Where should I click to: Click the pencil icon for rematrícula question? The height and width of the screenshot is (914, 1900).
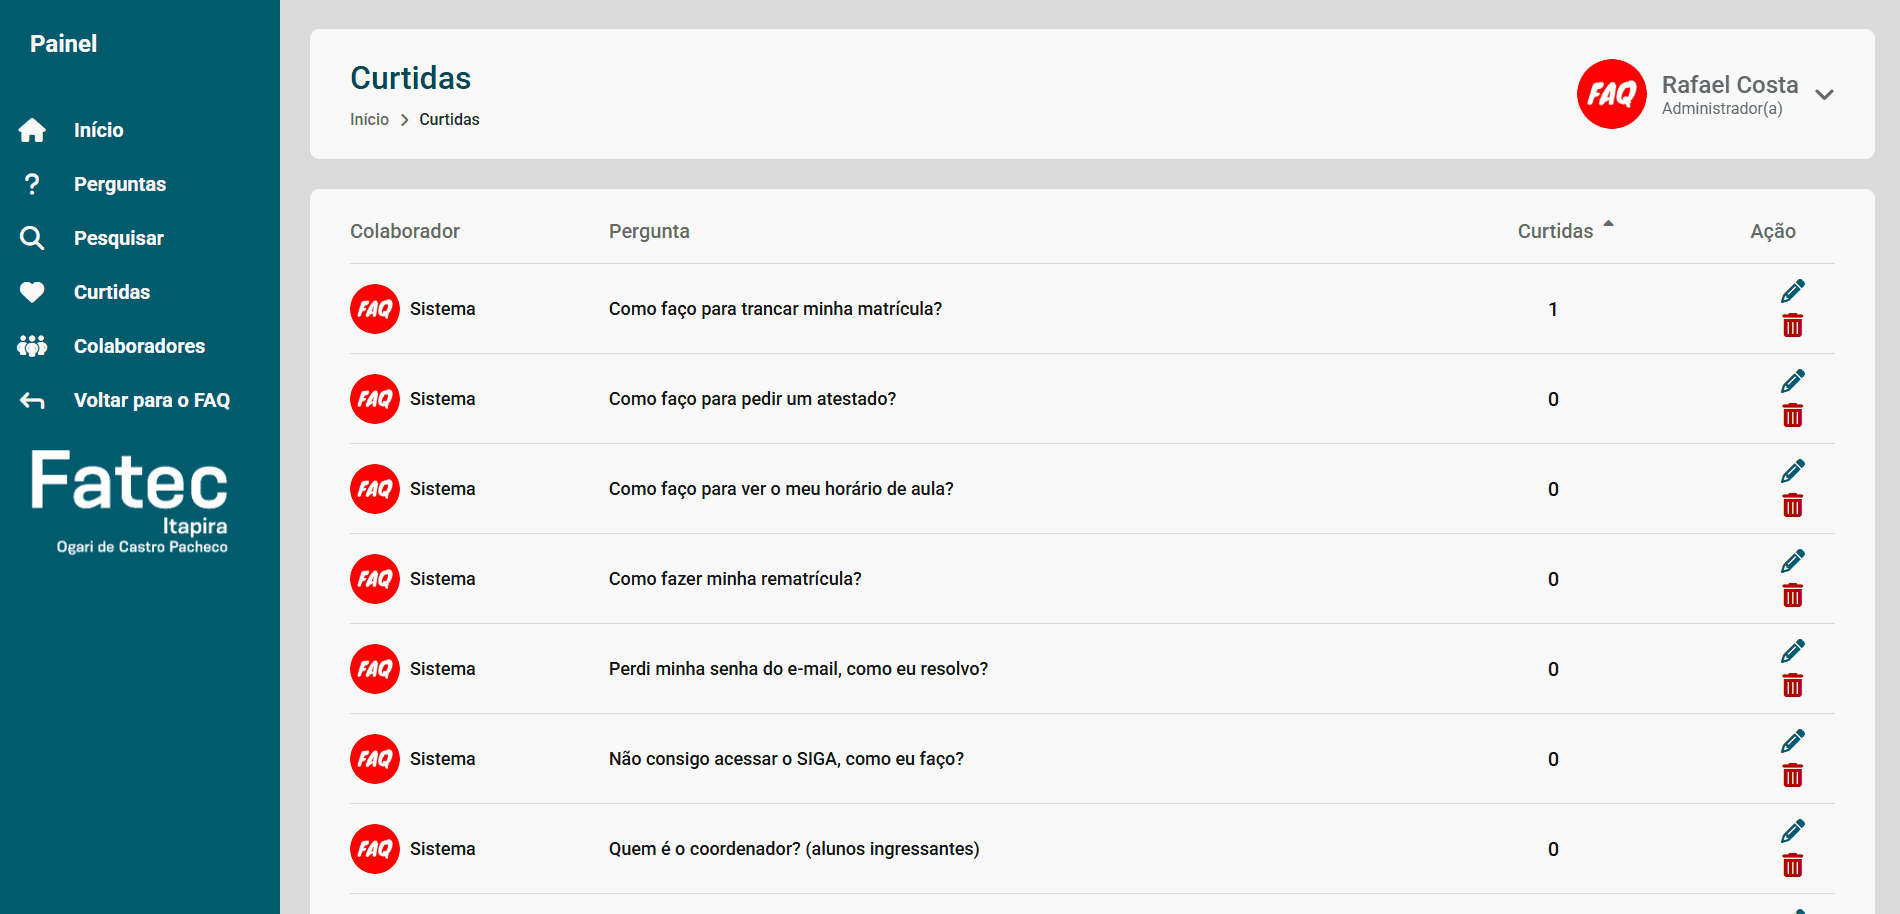tap(1793, 560)
